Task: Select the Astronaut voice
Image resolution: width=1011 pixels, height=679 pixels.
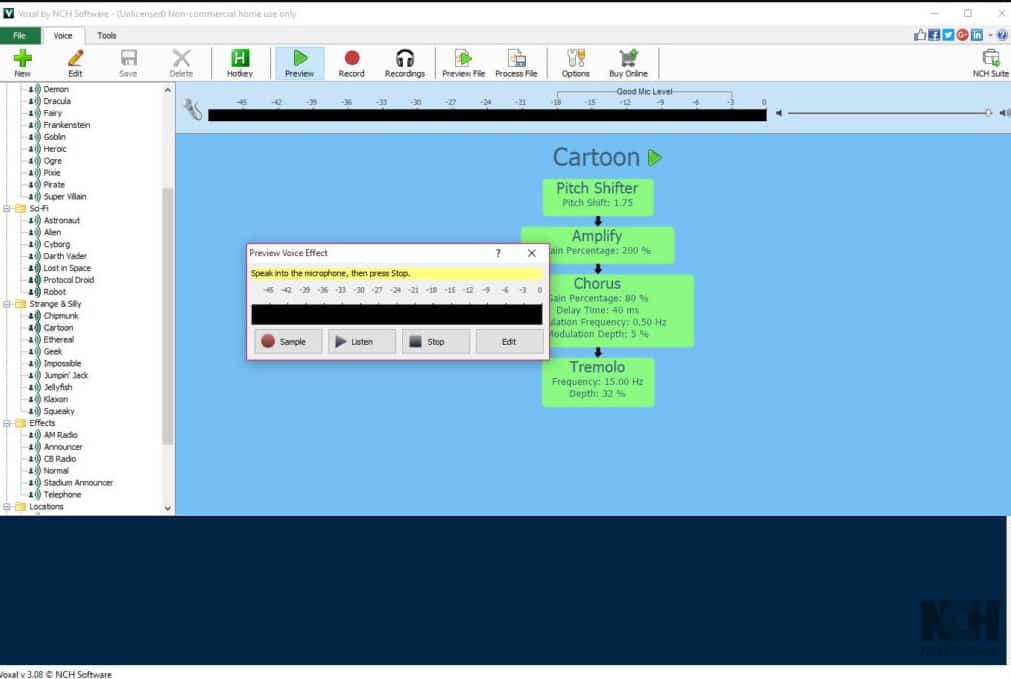Action: point(62,221)
